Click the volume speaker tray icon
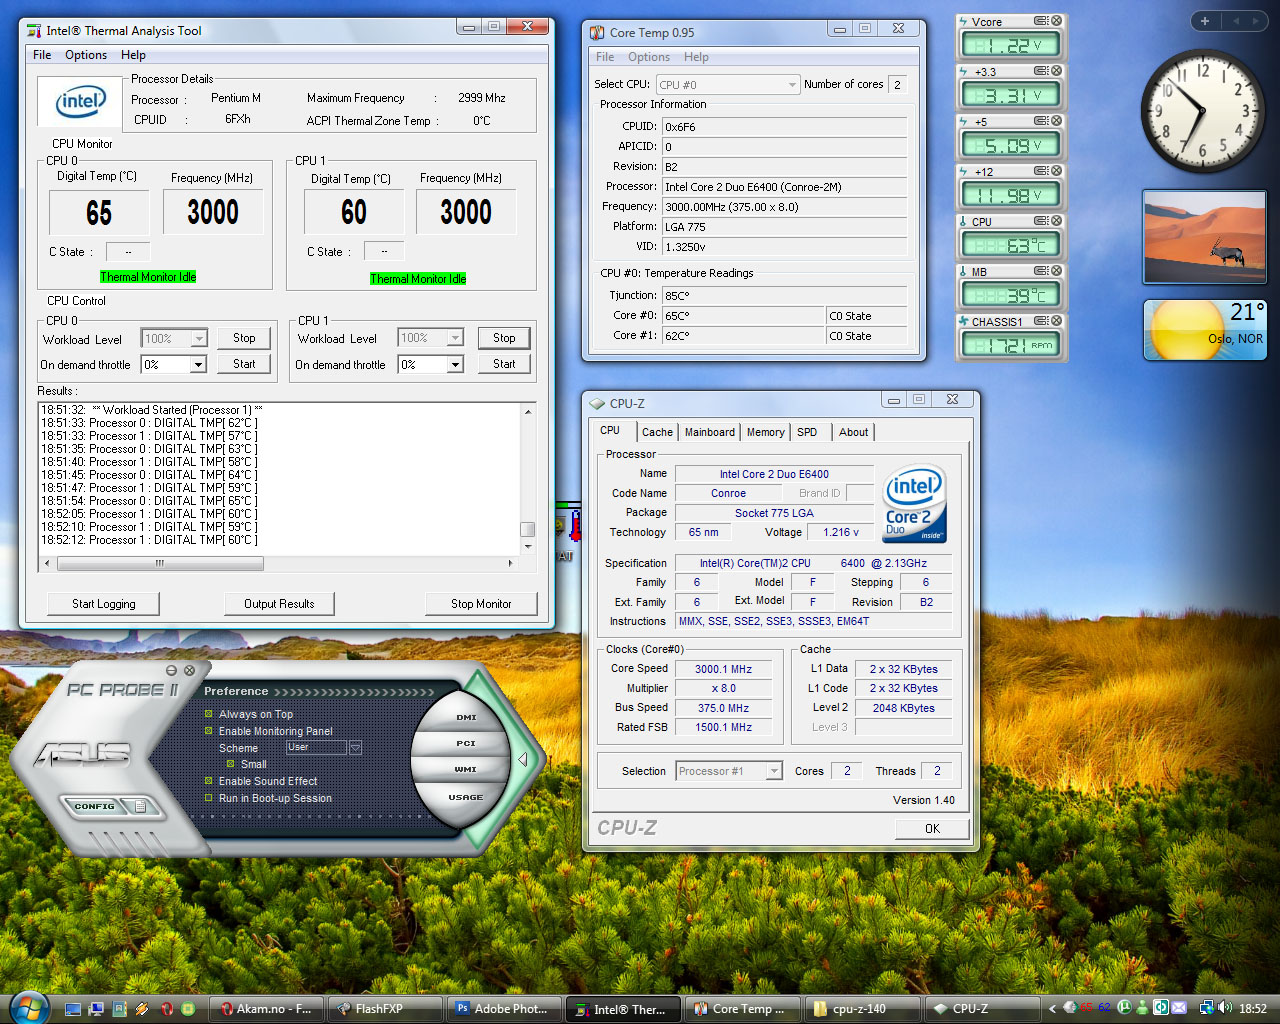 1225,1008
